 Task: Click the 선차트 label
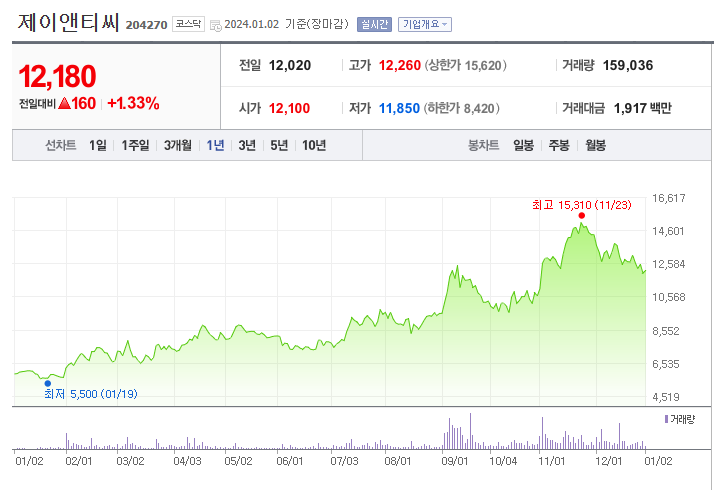[x=61, y=145]
